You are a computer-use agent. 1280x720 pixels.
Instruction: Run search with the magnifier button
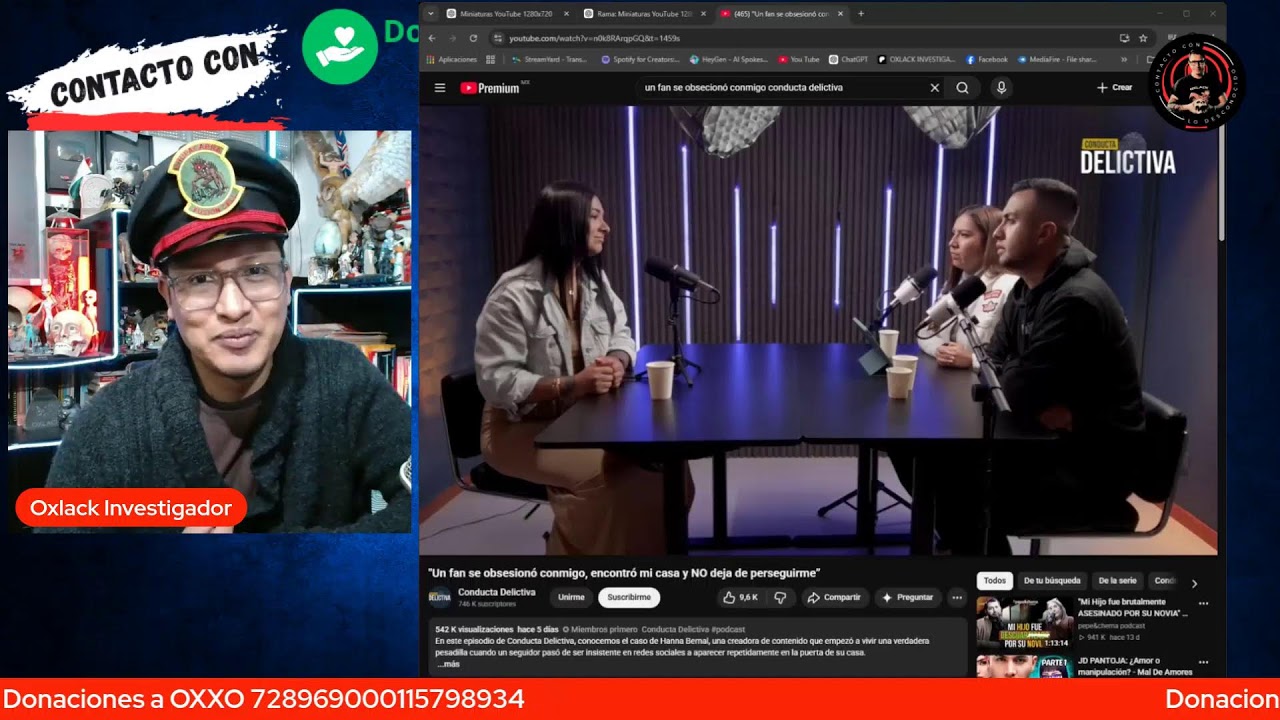point(962,88)
